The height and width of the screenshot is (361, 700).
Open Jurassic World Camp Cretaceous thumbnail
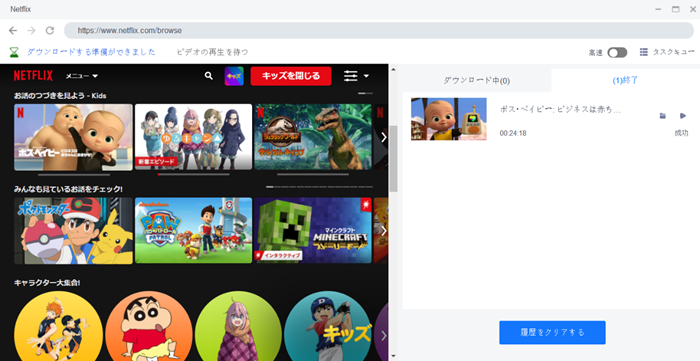pyautogui.click(x=313, y=137)
